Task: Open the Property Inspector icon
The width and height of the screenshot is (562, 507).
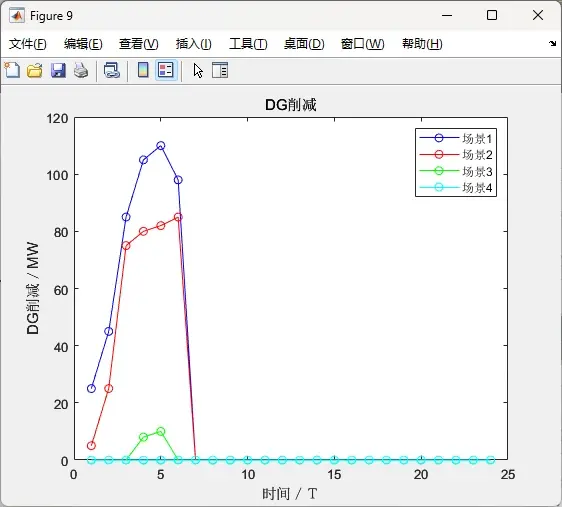Action: click(220, 70)
